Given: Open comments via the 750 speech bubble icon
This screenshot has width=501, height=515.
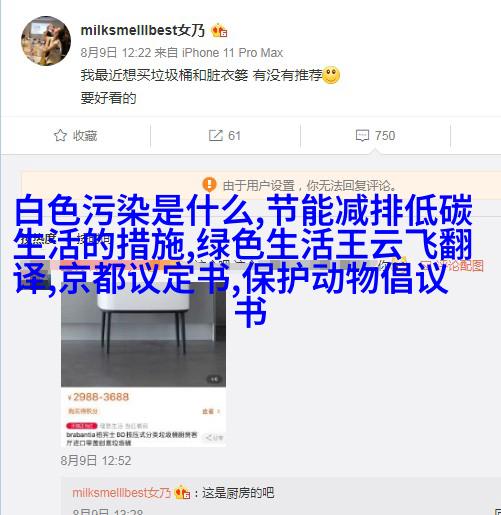Looking at the screenshot, I should click(362, 136).
